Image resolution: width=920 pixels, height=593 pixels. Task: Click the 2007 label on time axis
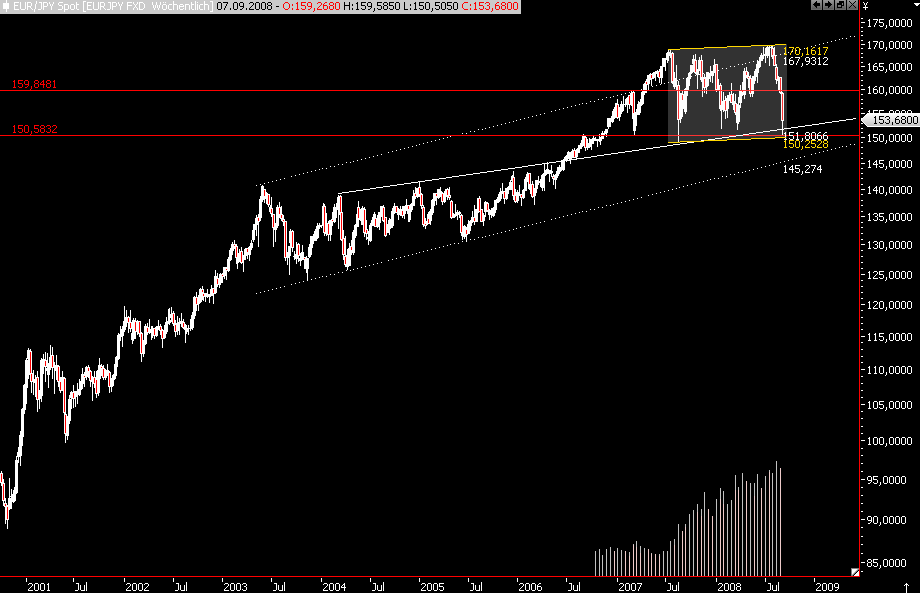pos(630,587)
